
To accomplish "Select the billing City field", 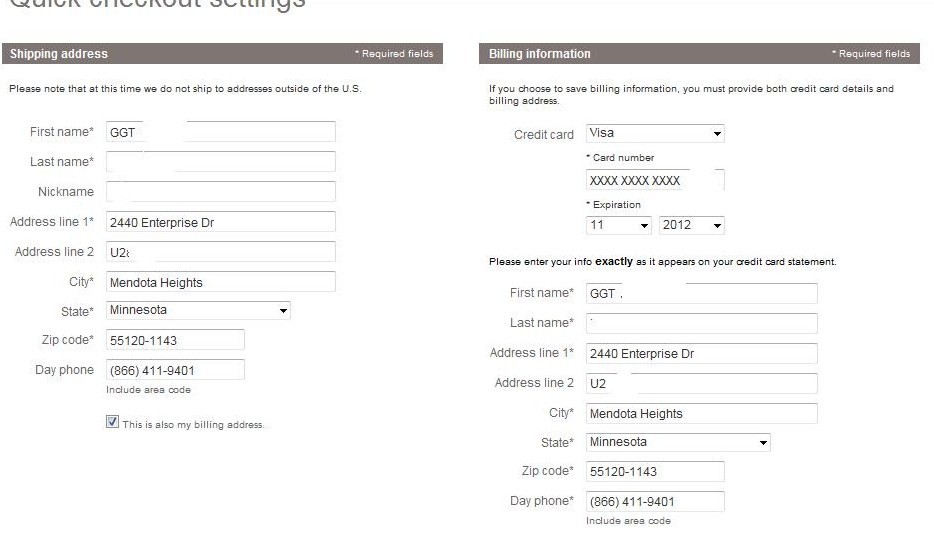I will click(x=701, y=414).
